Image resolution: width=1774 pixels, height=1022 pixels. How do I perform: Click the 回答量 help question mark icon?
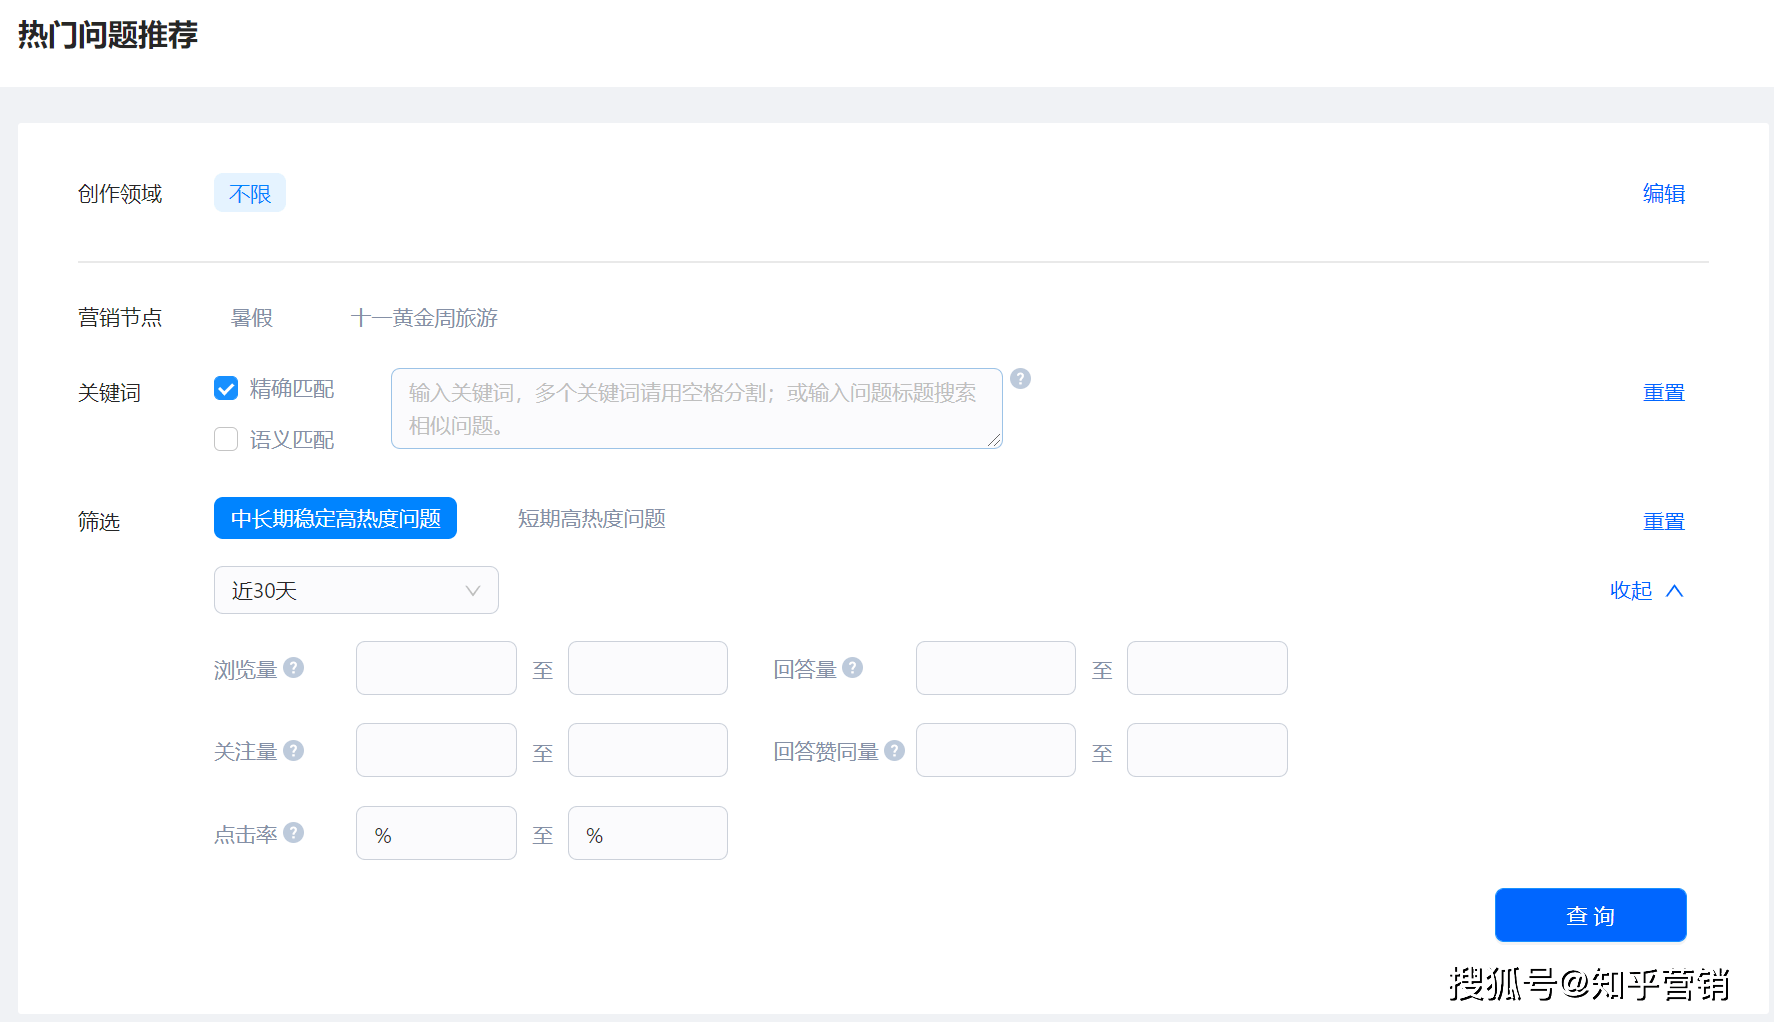point(852,667)
